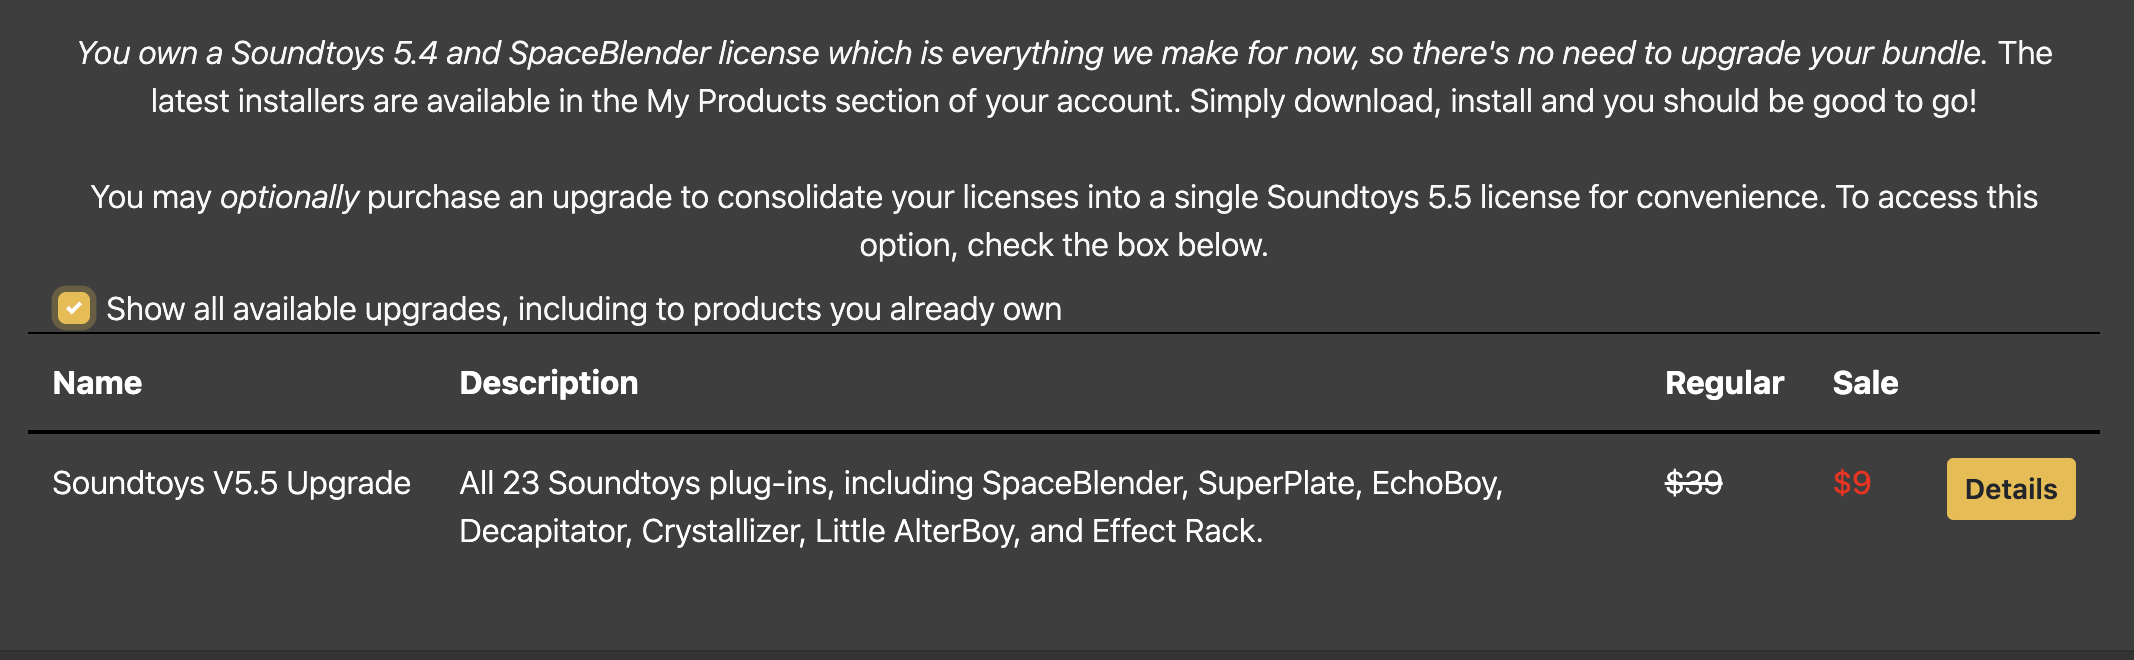Click the italic word 'optionally'
The image size is (2134, 660).
coord(289,197)
